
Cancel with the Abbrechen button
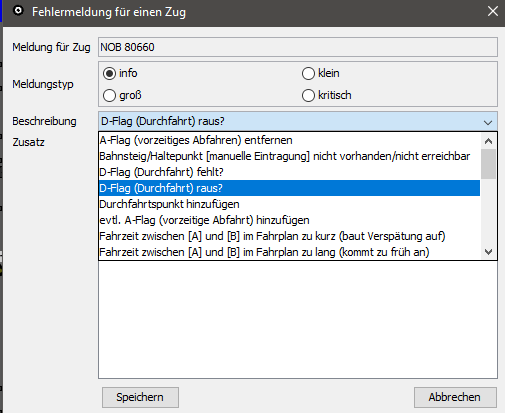point(455,397)
